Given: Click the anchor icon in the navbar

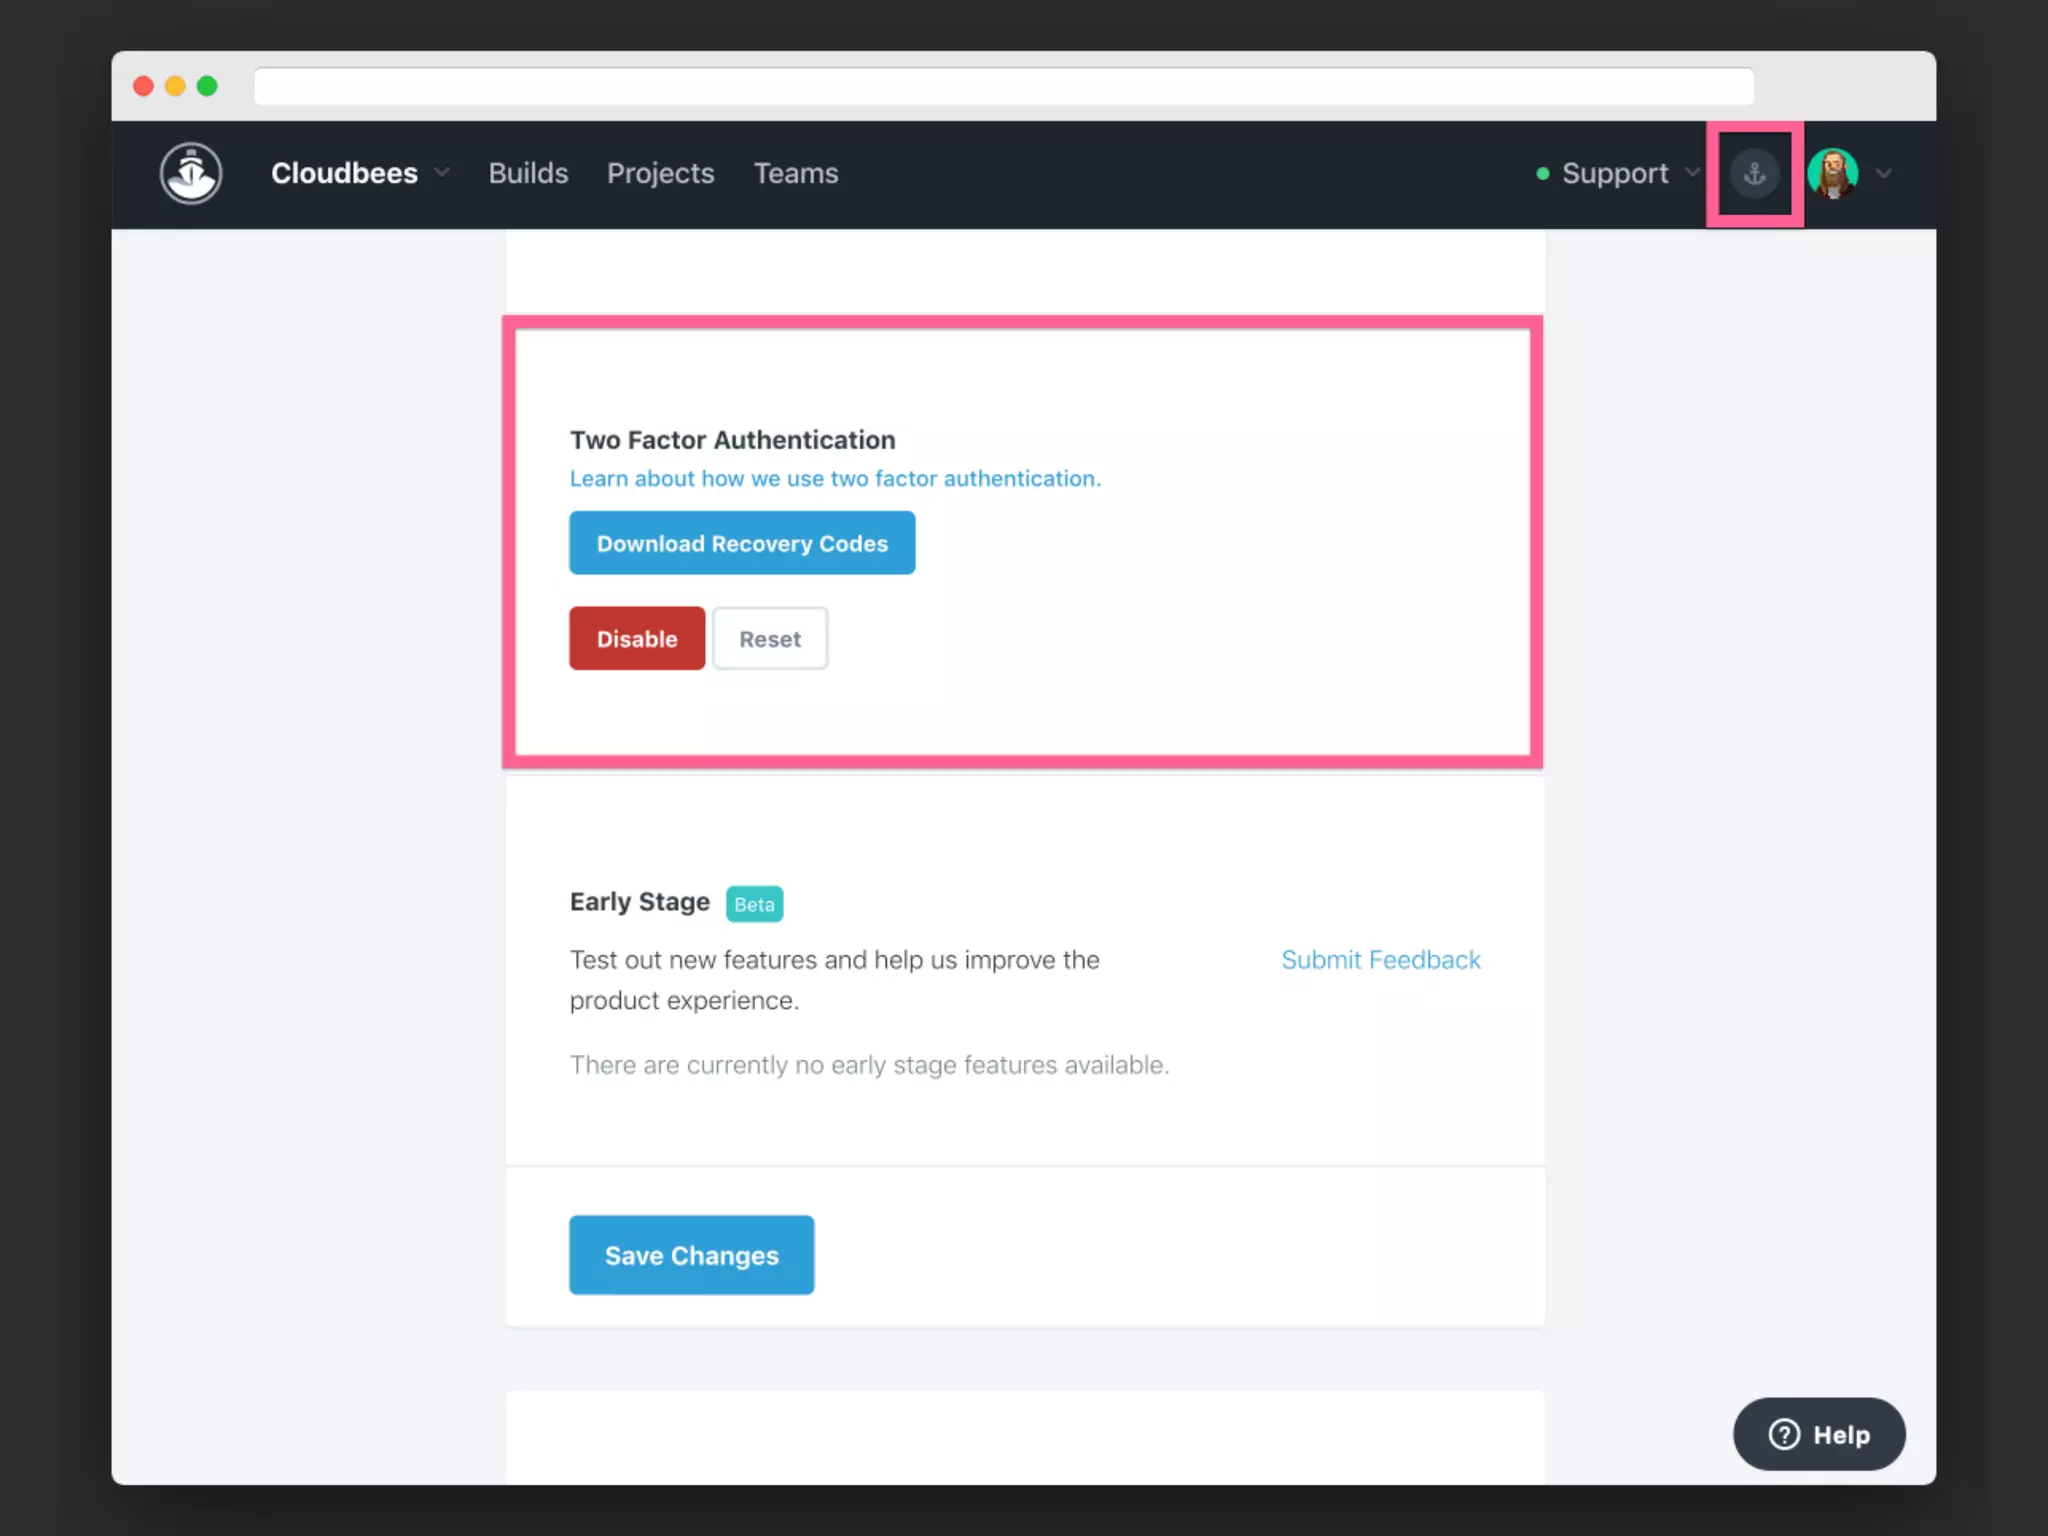Looking at the screenshot, I should pyautogui.click(x=1755, y=174).
